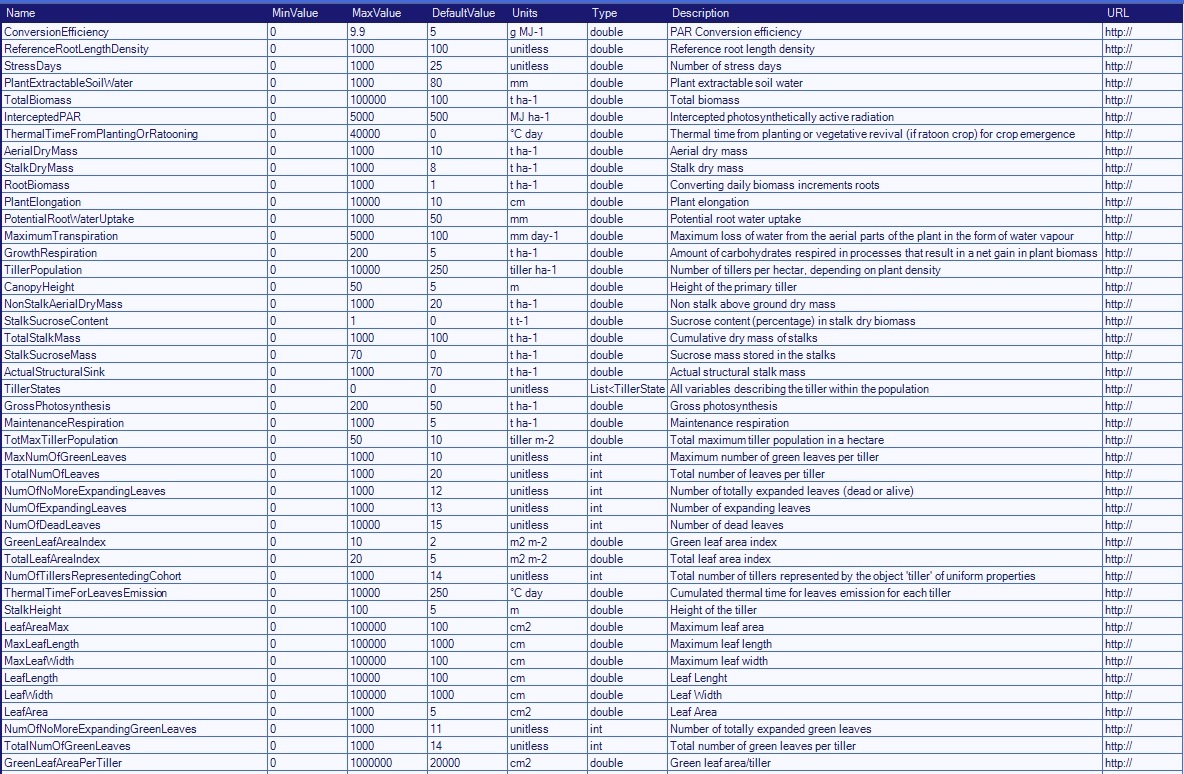Select the ActualStructuralSink name cell
The image size is (1184, 774).
pyautogui.click(x=134, y=372)
